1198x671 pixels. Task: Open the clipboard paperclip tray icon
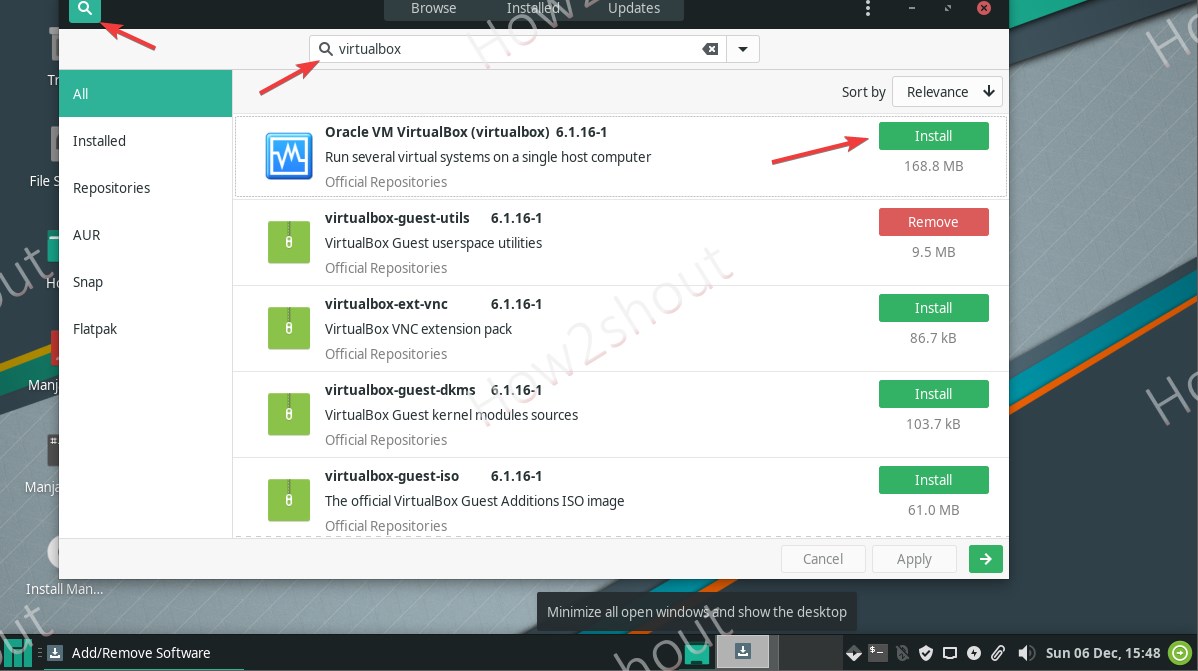pyautogui.click(x=998, y=653)
